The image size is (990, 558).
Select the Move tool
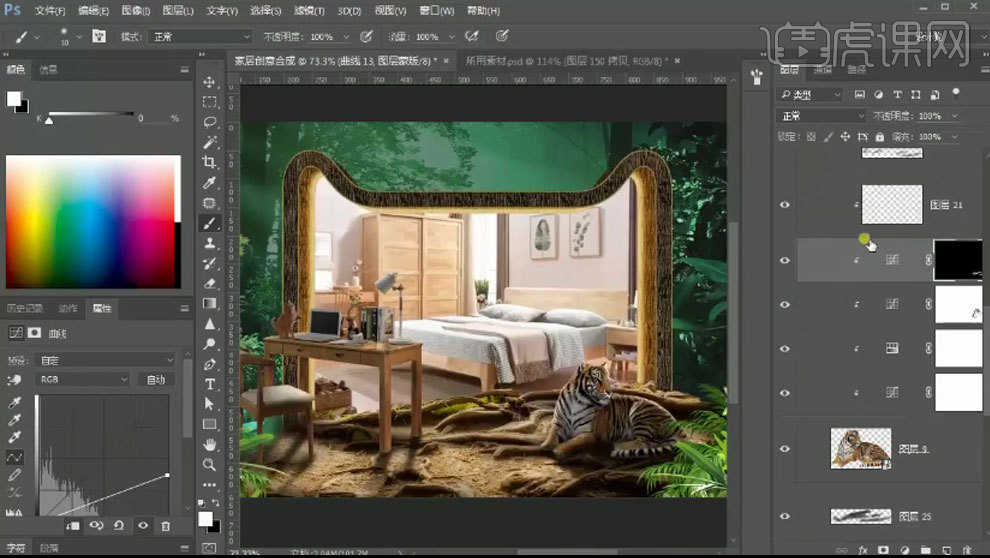pyautogui.click(x=209, y=82)
